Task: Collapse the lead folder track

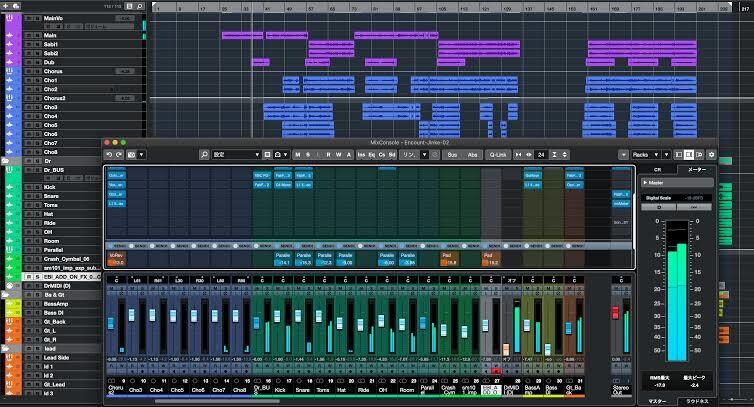Action: tap(5, 348)
